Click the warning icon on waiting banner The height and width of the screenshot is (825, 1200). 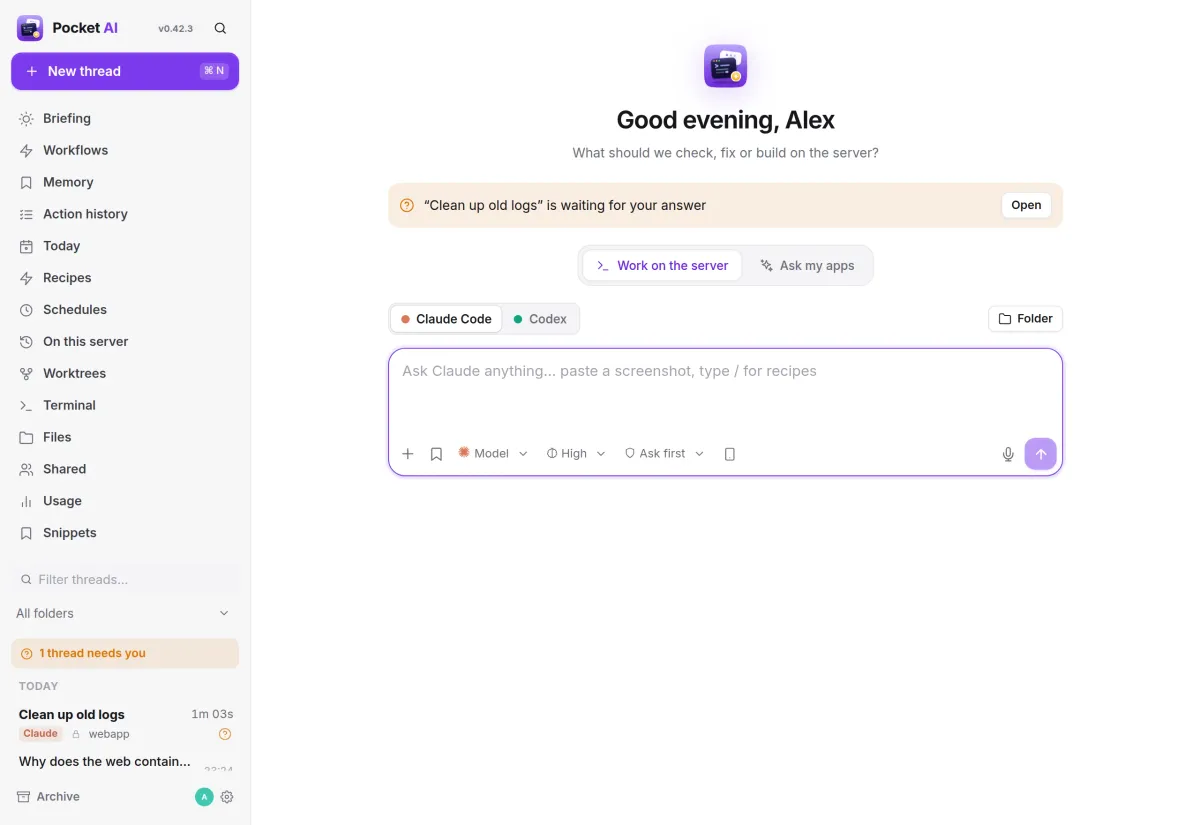(407, 205)
